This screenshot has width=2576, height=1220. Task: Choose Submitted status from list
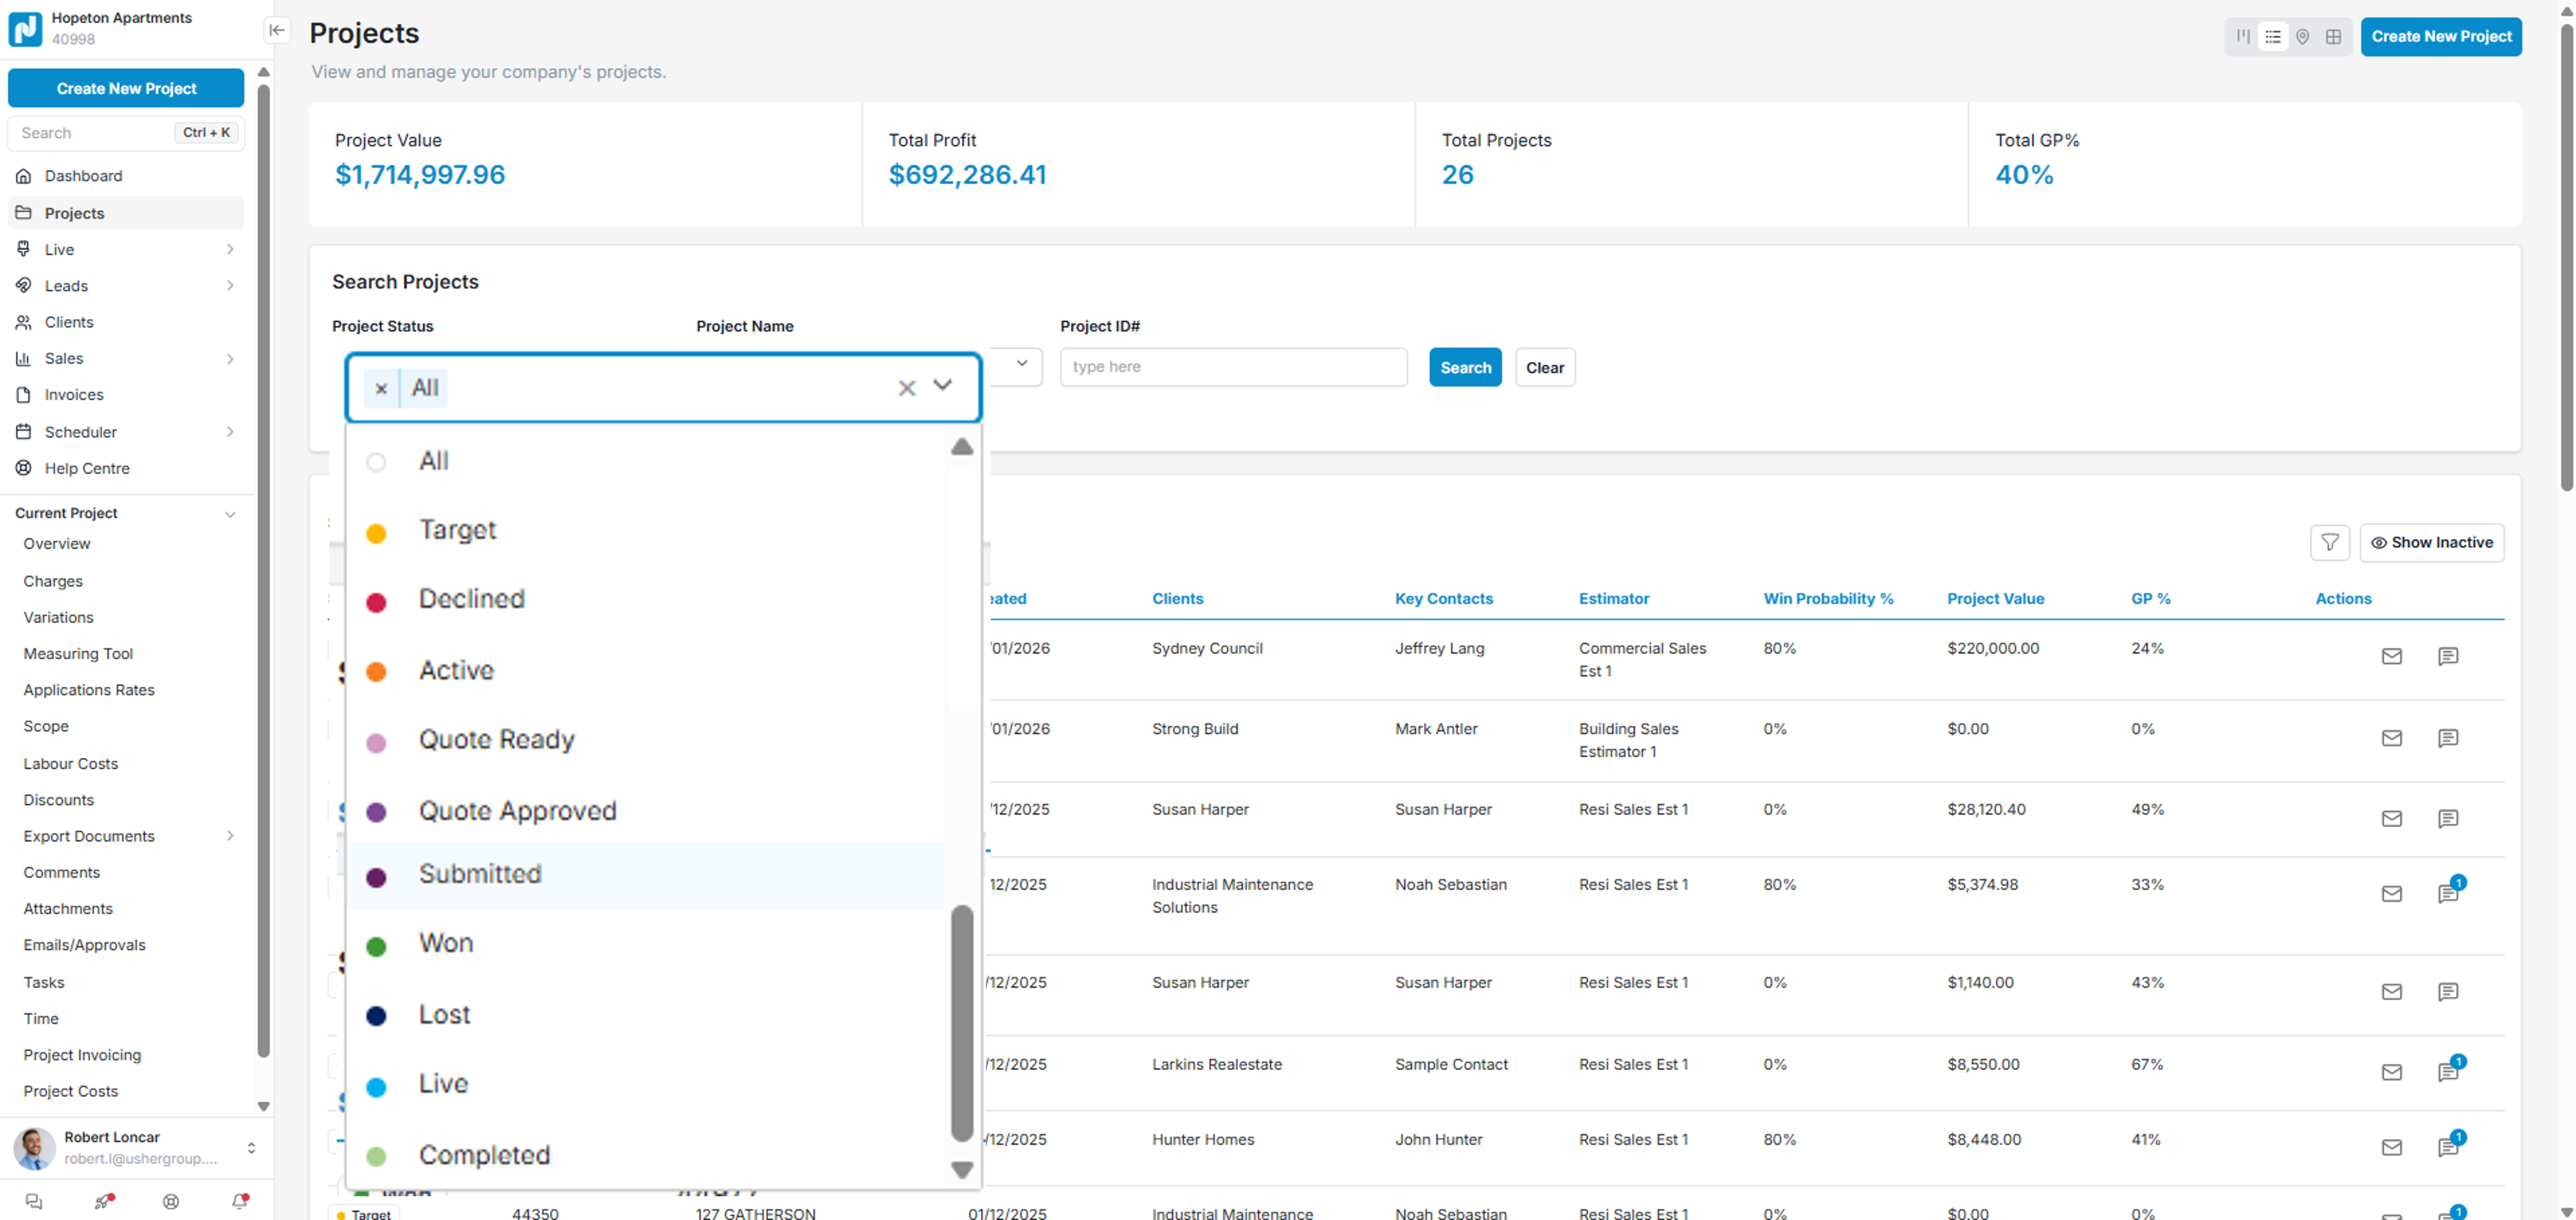[480, 874]
